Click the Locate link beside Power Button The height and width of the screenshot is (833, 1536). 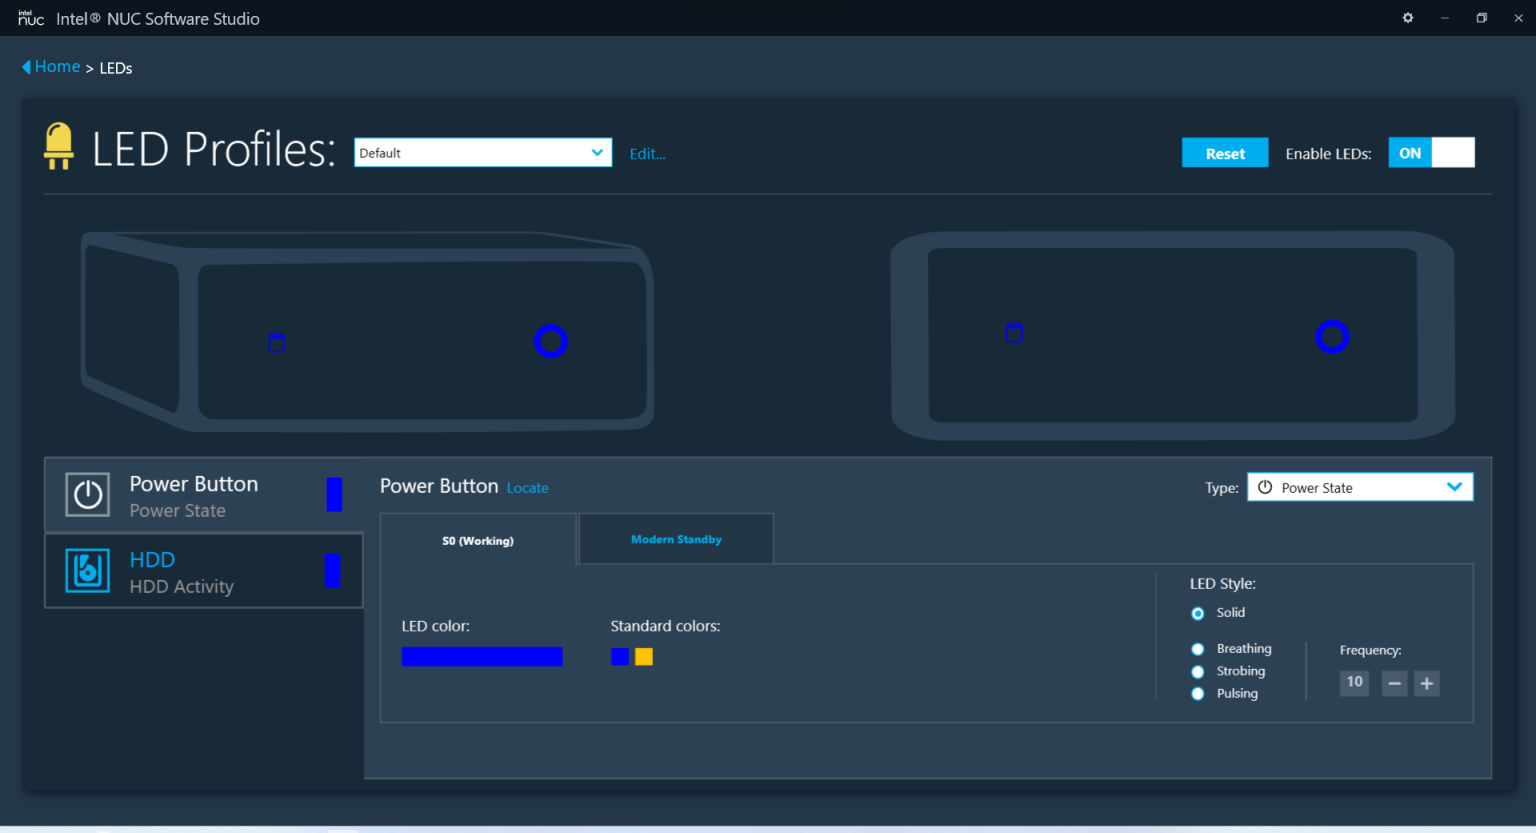tap(527, 488)
